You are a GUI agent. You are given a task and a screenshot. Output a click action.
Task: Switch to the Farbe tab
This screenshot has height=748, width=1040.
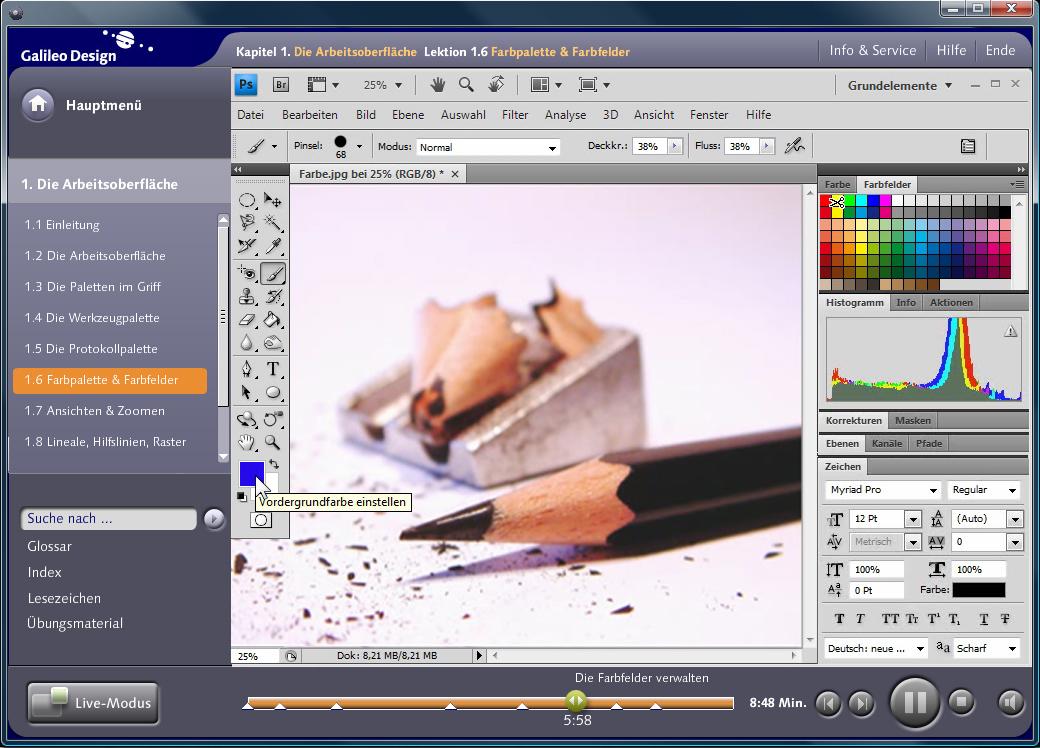pyautogui.click(x=837, y=184)
